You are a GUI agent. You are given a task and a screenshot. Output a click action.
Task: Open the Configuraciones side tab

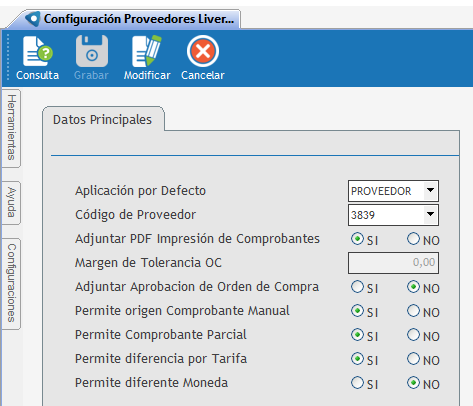pos(12,284)
